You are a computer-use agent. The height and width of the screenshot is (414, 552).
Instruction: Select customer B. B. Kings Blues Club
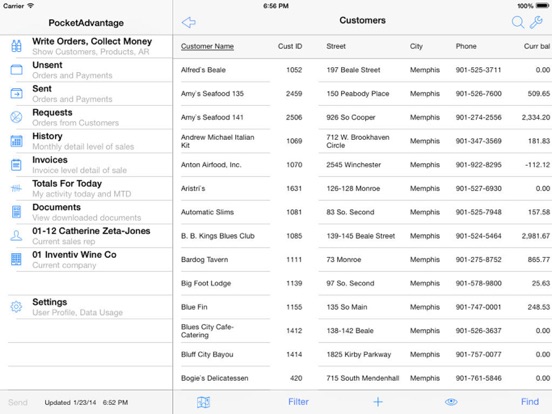click(363, 236)
